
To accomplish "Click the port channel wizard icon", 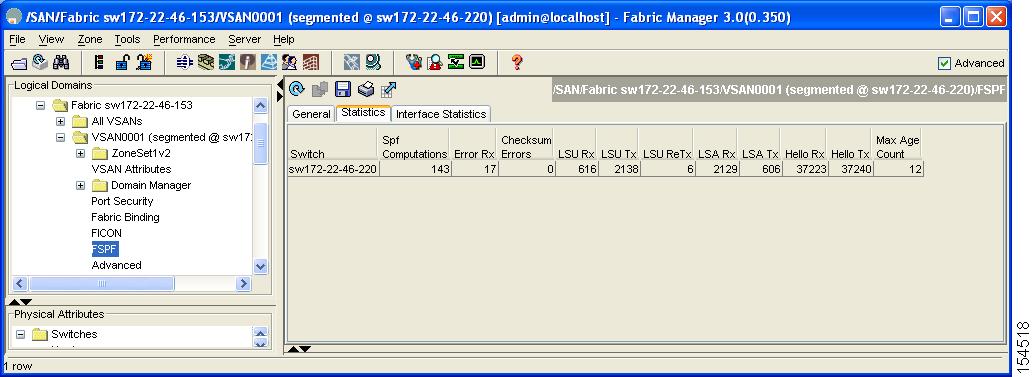I will click(x=185, y=63).
